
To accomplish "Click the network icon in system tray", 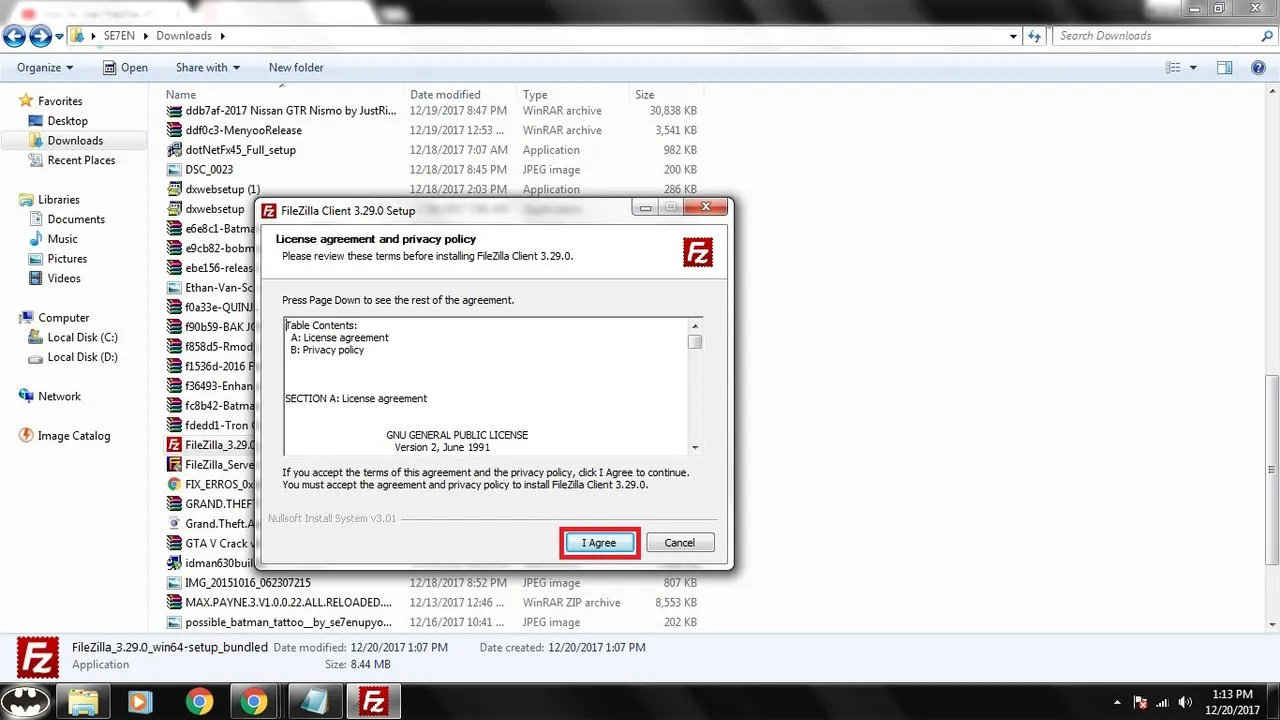I will [1163, 701].
